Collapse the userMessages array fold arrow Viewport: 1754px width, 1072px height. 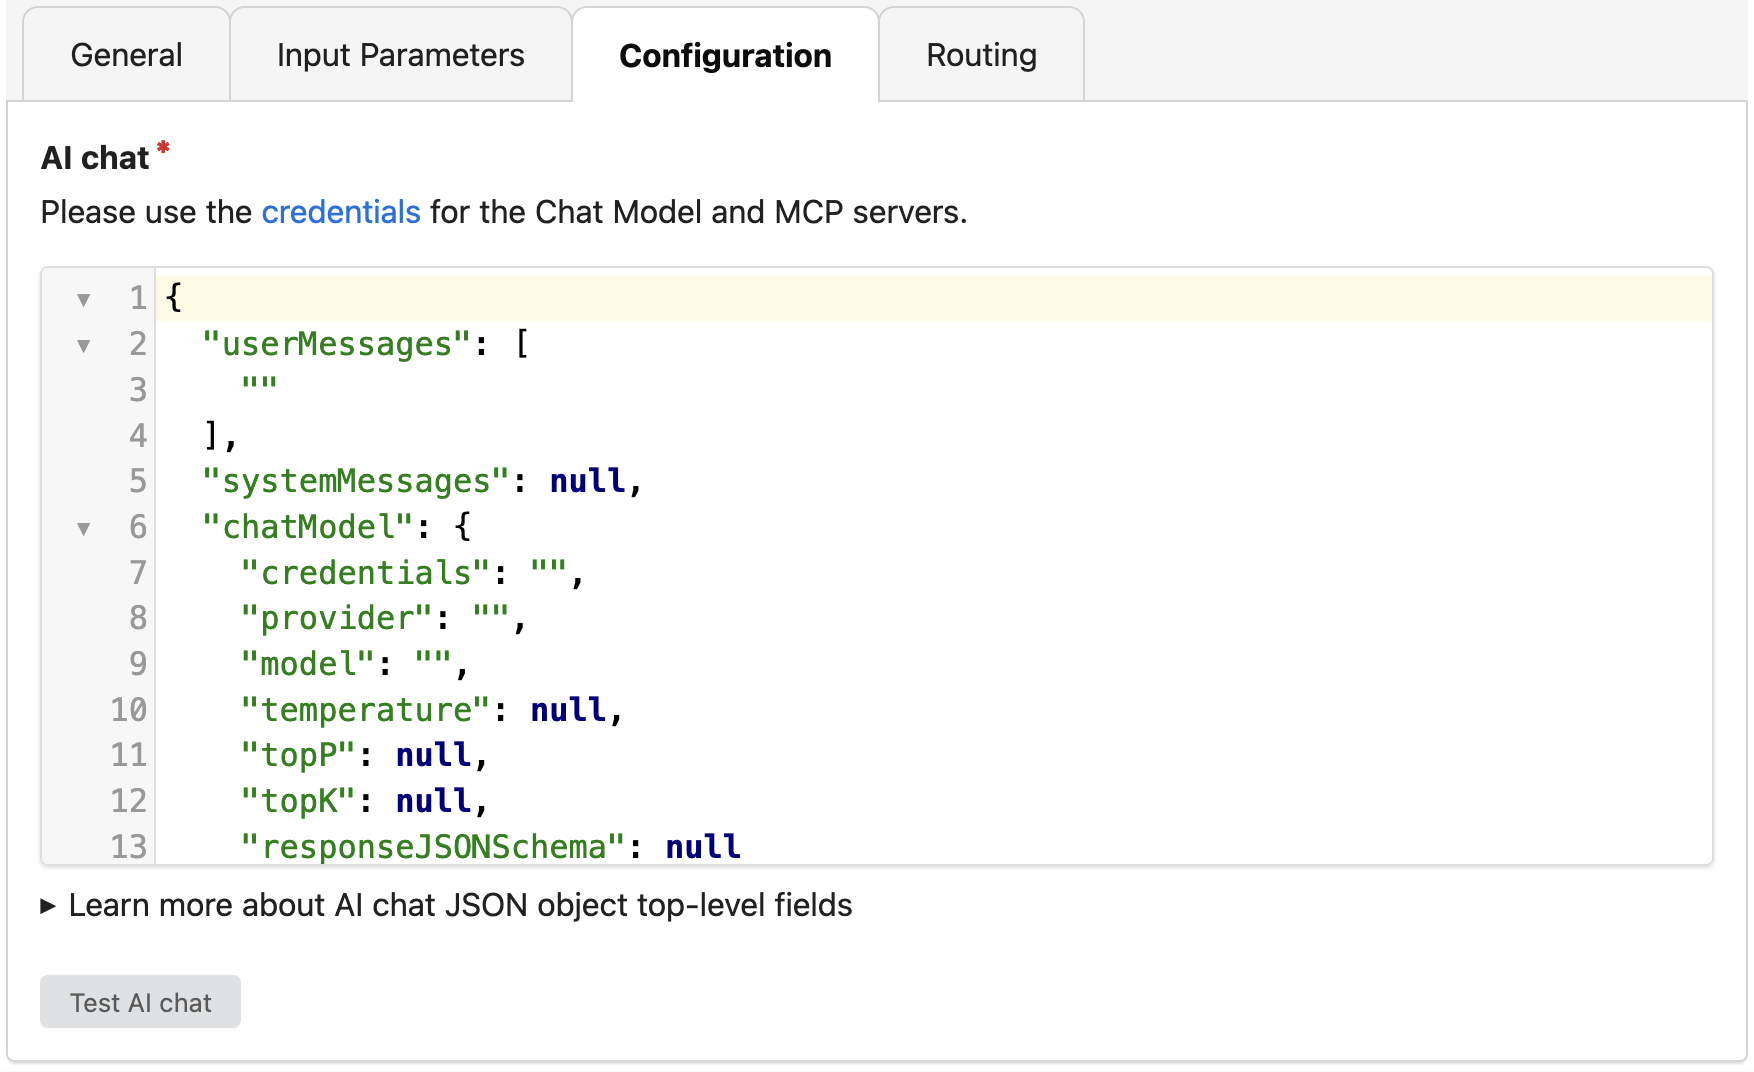point(84,345)
